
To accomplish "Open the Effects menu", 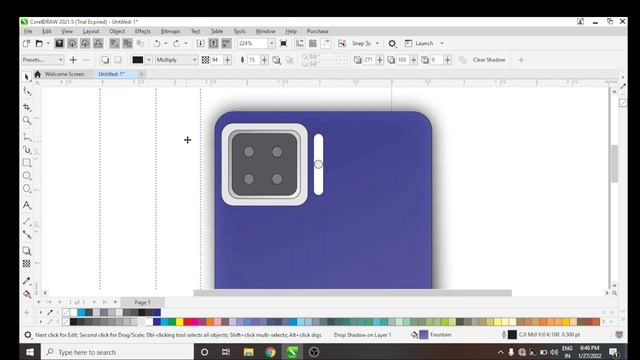I will (142, 31).
